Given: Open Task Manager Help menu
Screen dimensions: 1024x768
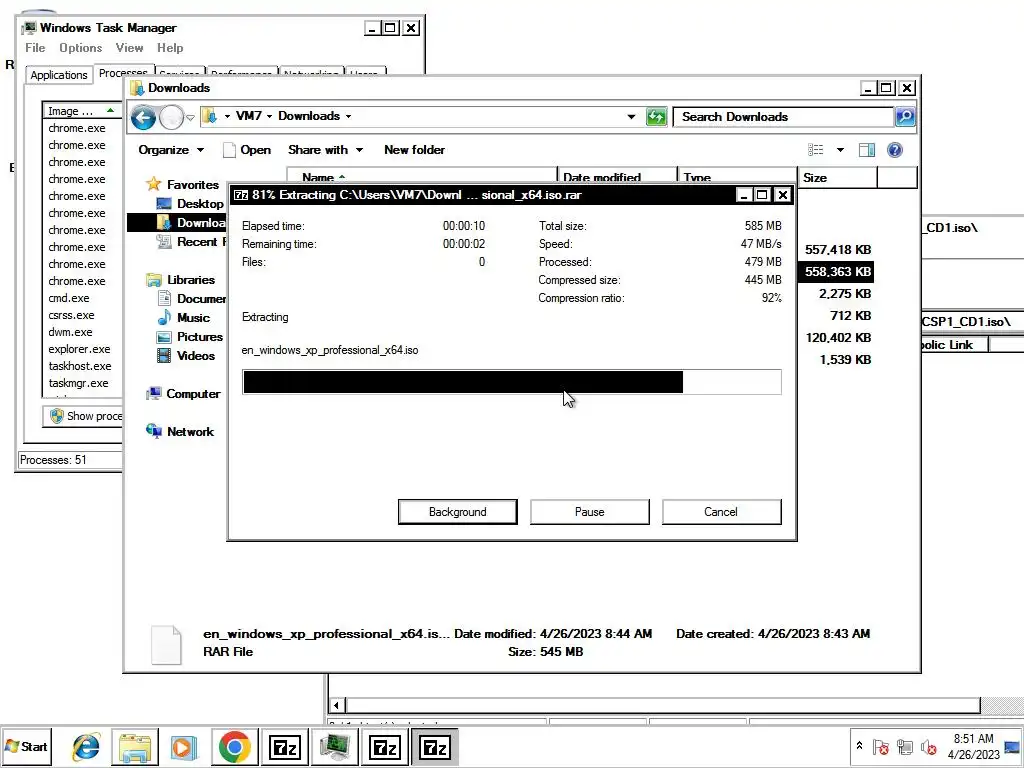Looking at the screenshot, I should (170, 48).
